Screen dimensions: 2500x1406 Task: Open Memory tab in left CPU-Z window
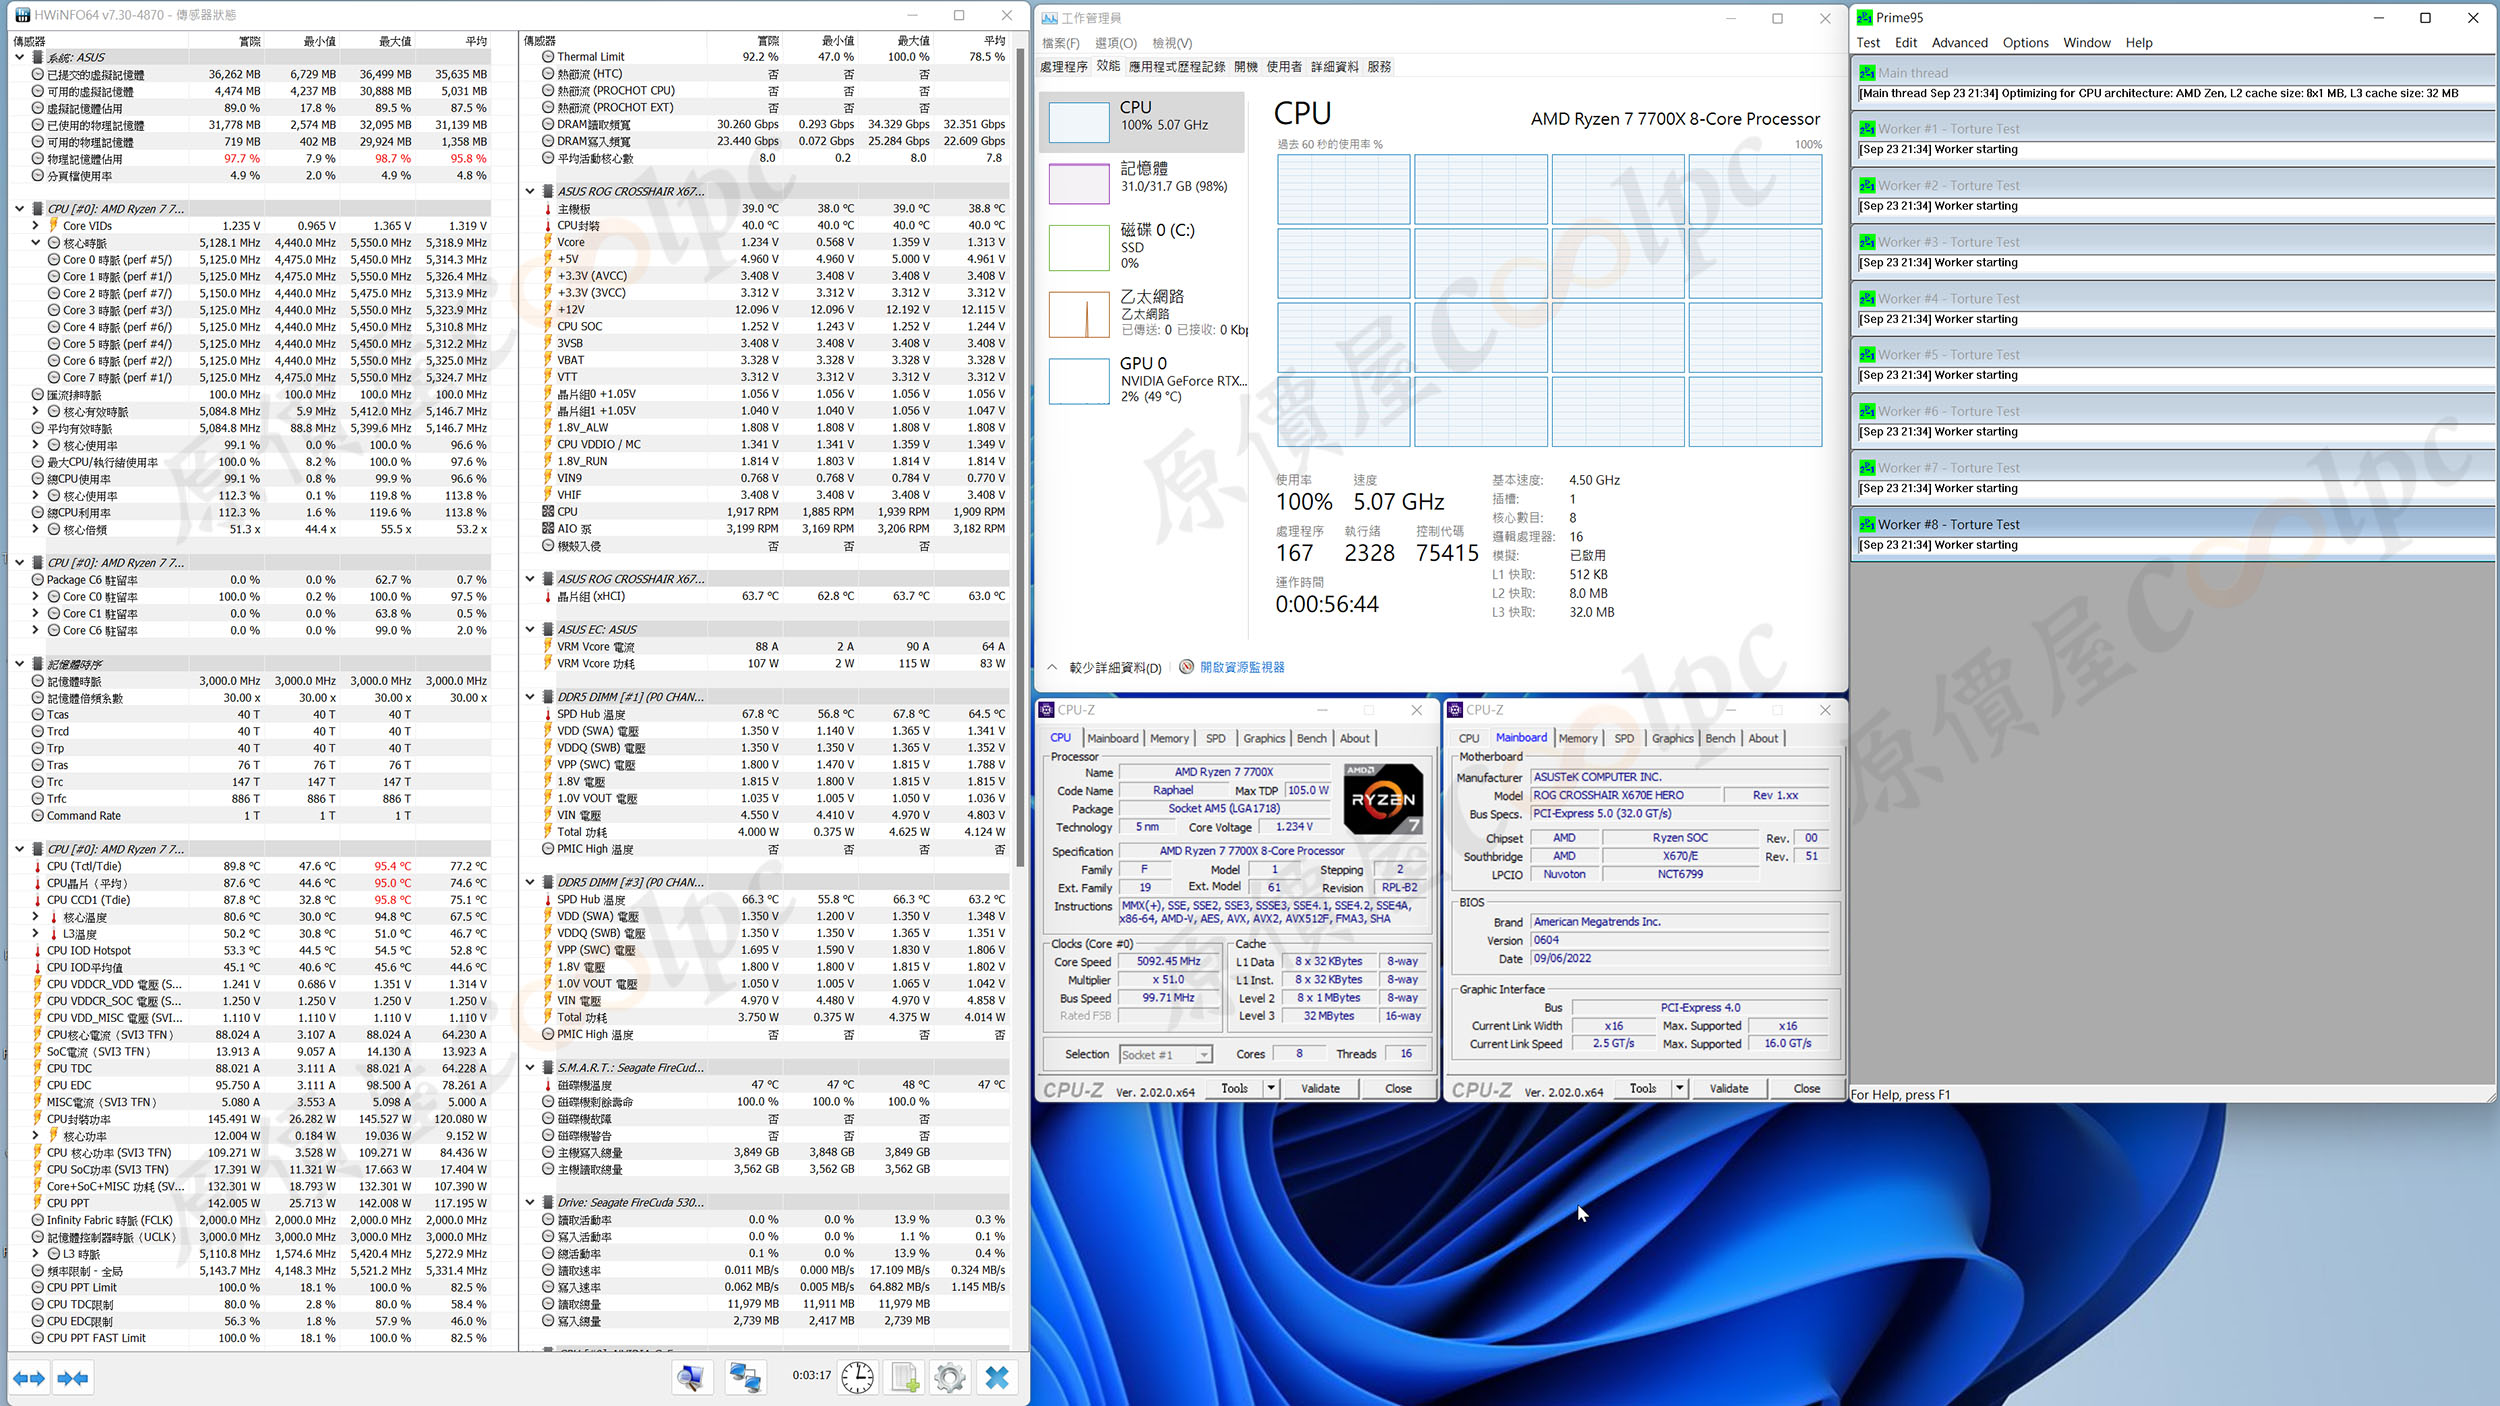[1169, 738]
